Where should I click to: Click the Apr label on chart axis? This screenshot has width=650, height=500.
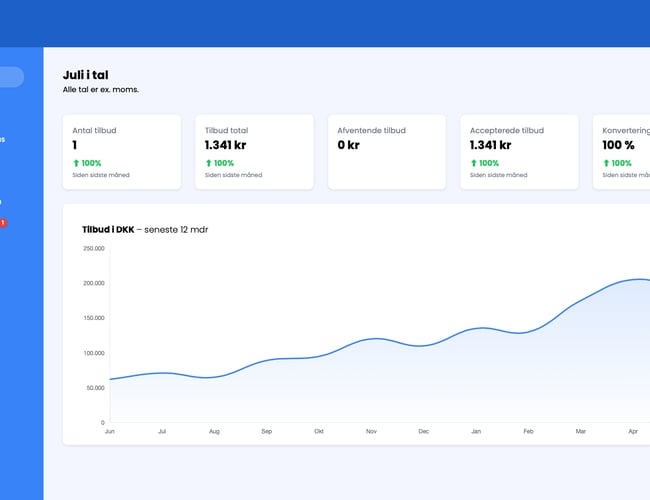[632, 432]
